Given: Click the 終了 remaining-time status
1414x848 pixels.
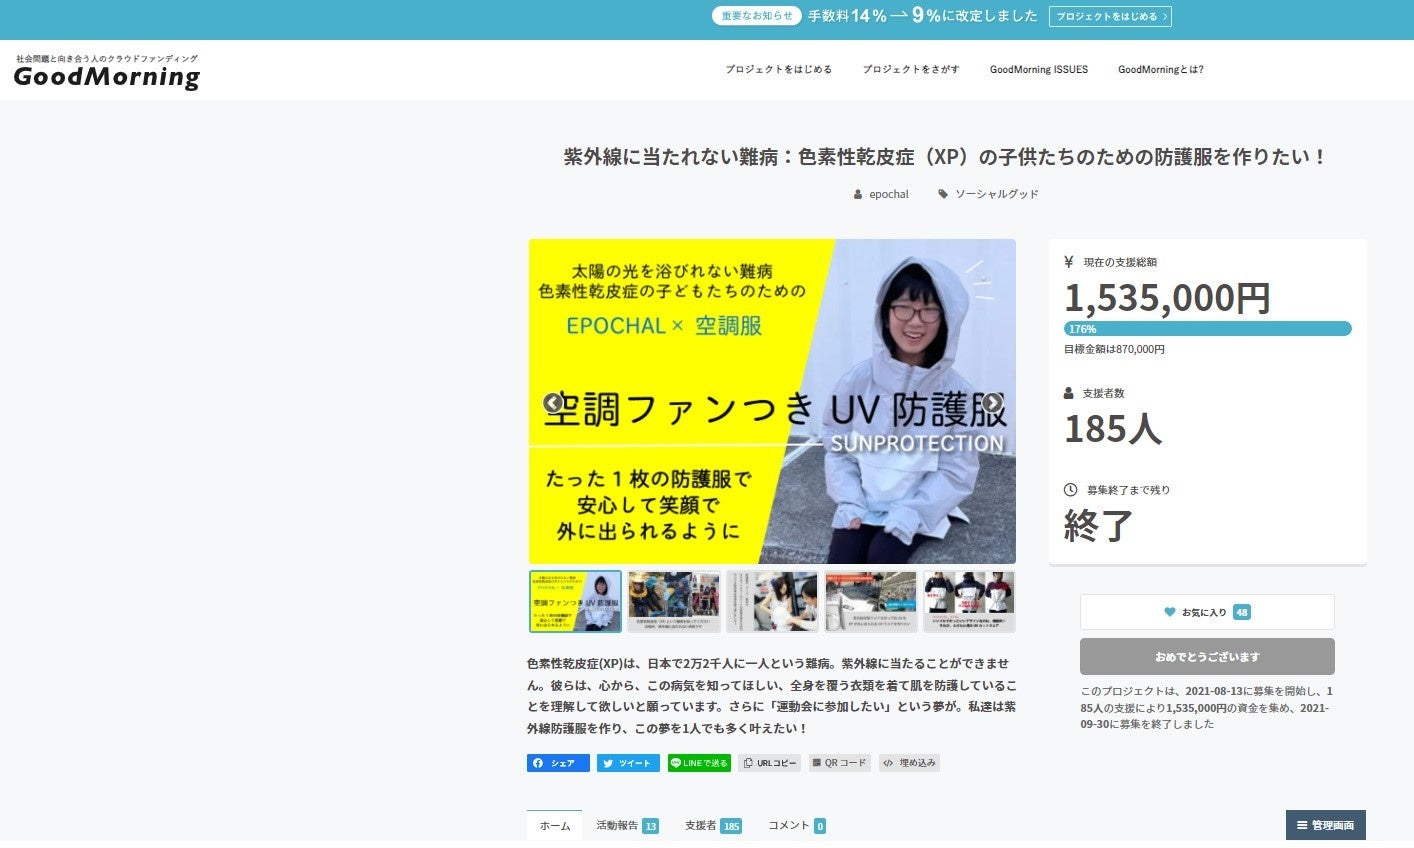Looking at the screenshot, I should [1098, 526].
